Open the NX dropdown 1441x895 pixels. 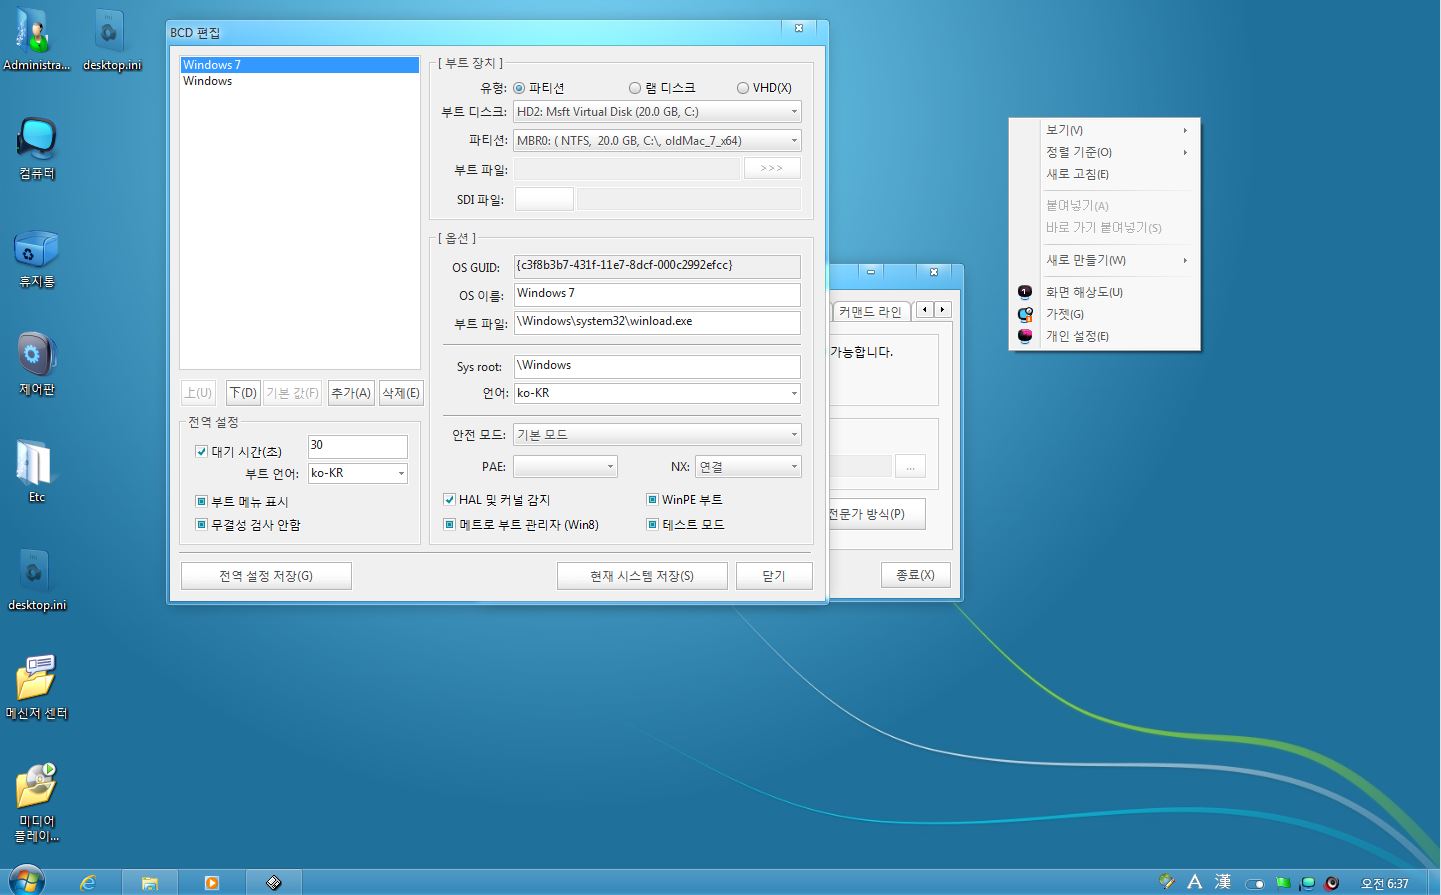tap(748, 466)
